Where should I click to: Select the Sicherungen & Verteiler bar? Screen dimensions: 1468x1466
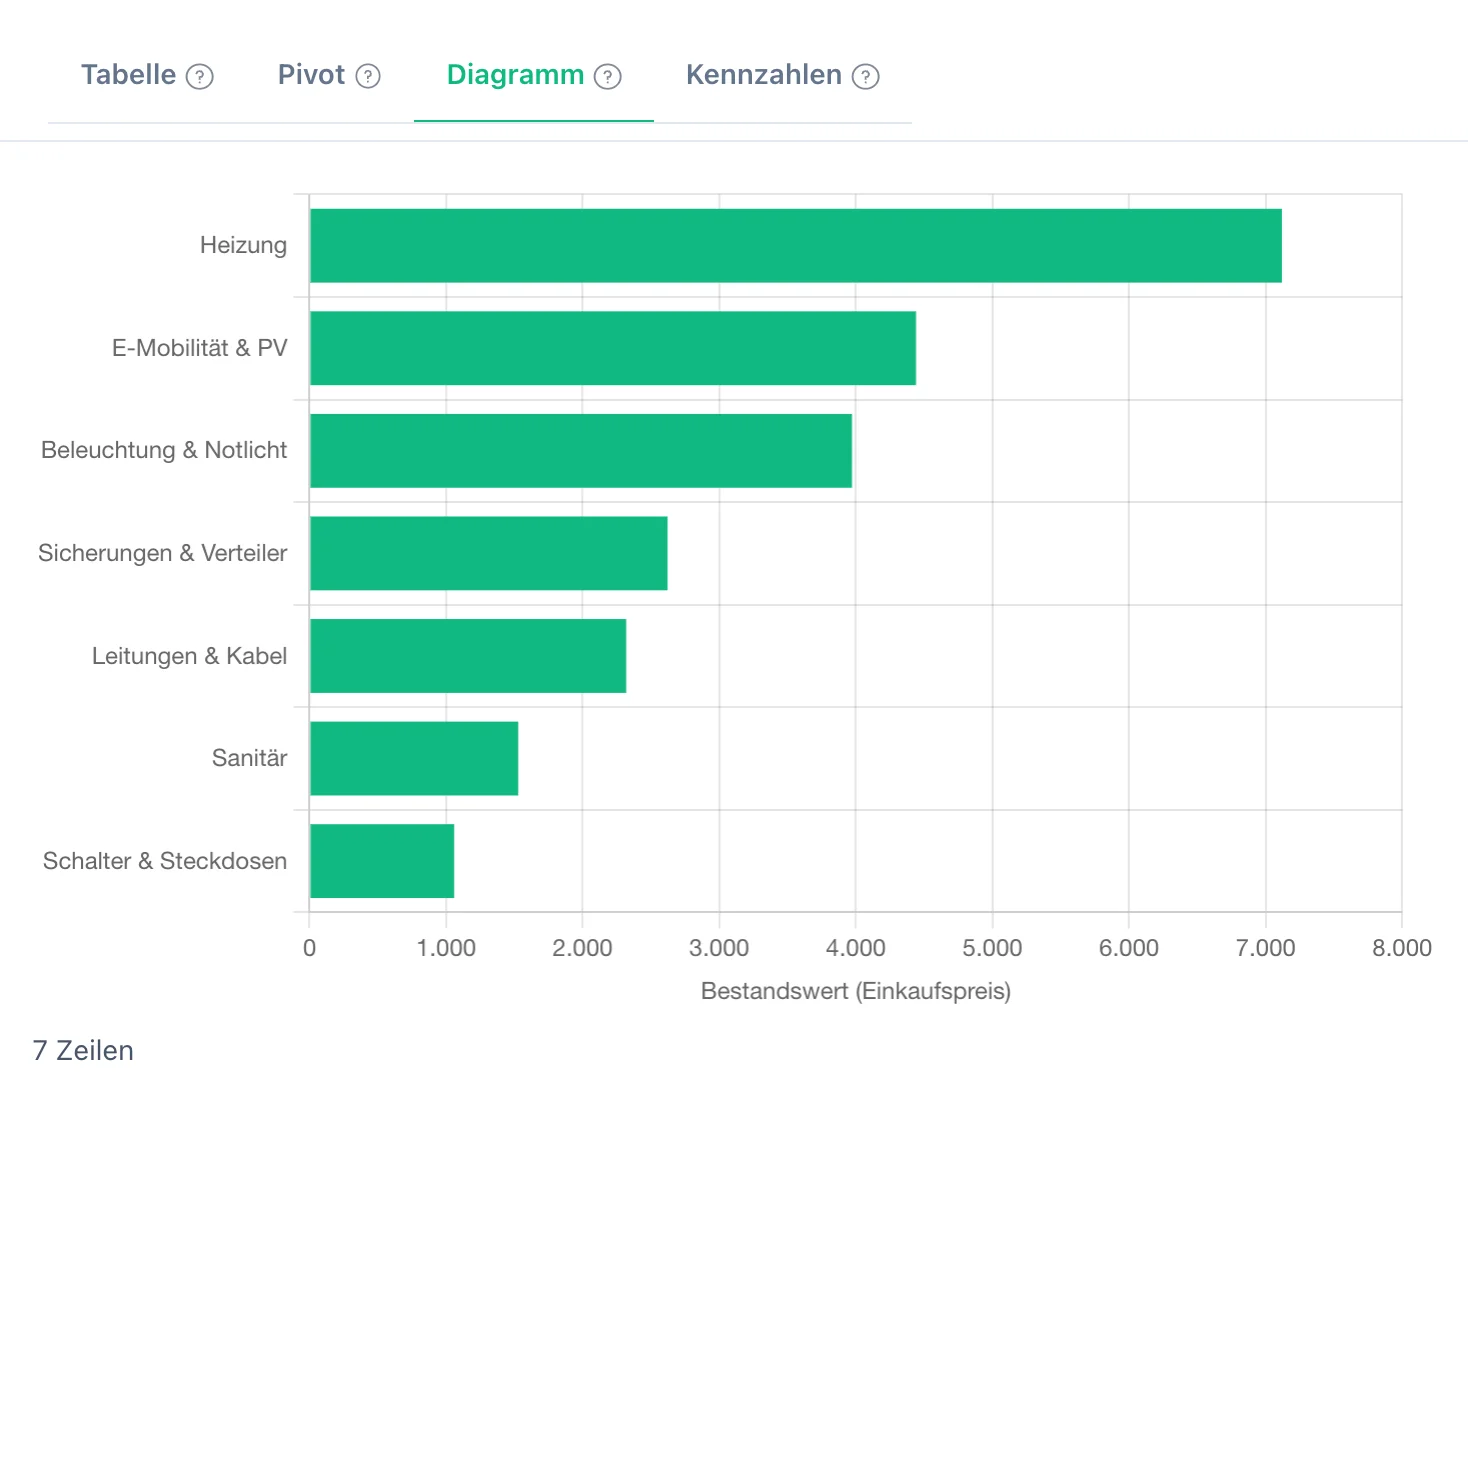point(489,553)
